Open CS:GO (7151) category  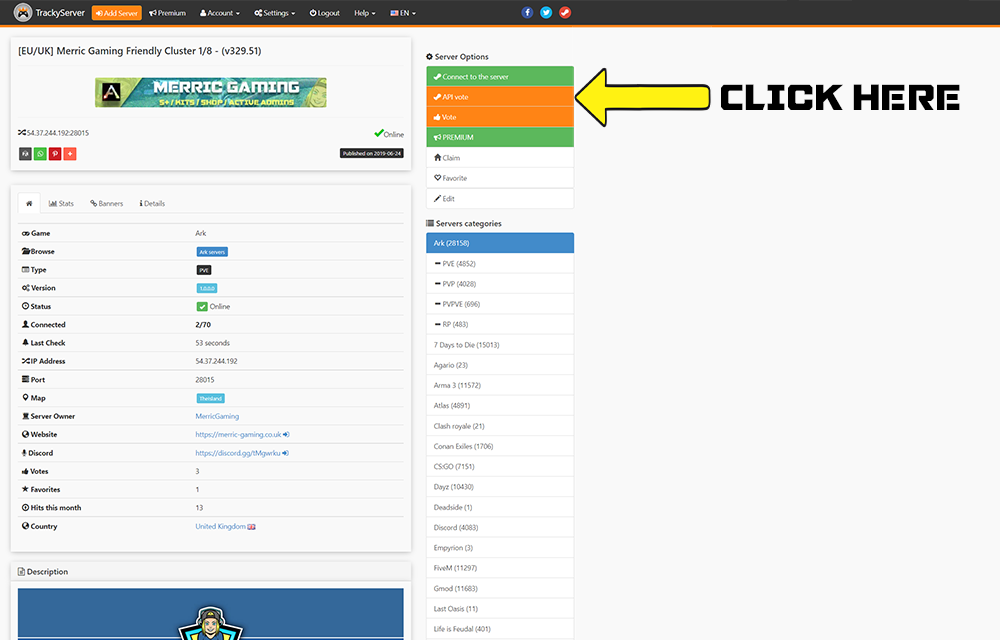pyautogui.click(x=500, y=467)
